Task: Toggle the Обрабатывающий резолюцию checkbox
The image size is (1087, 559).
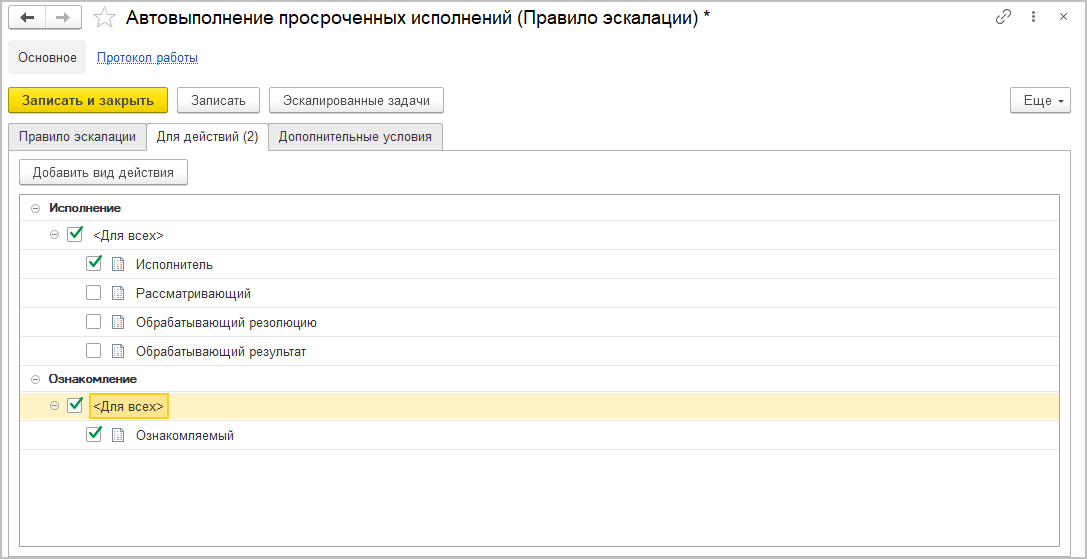Action: [x=94, y=322]
